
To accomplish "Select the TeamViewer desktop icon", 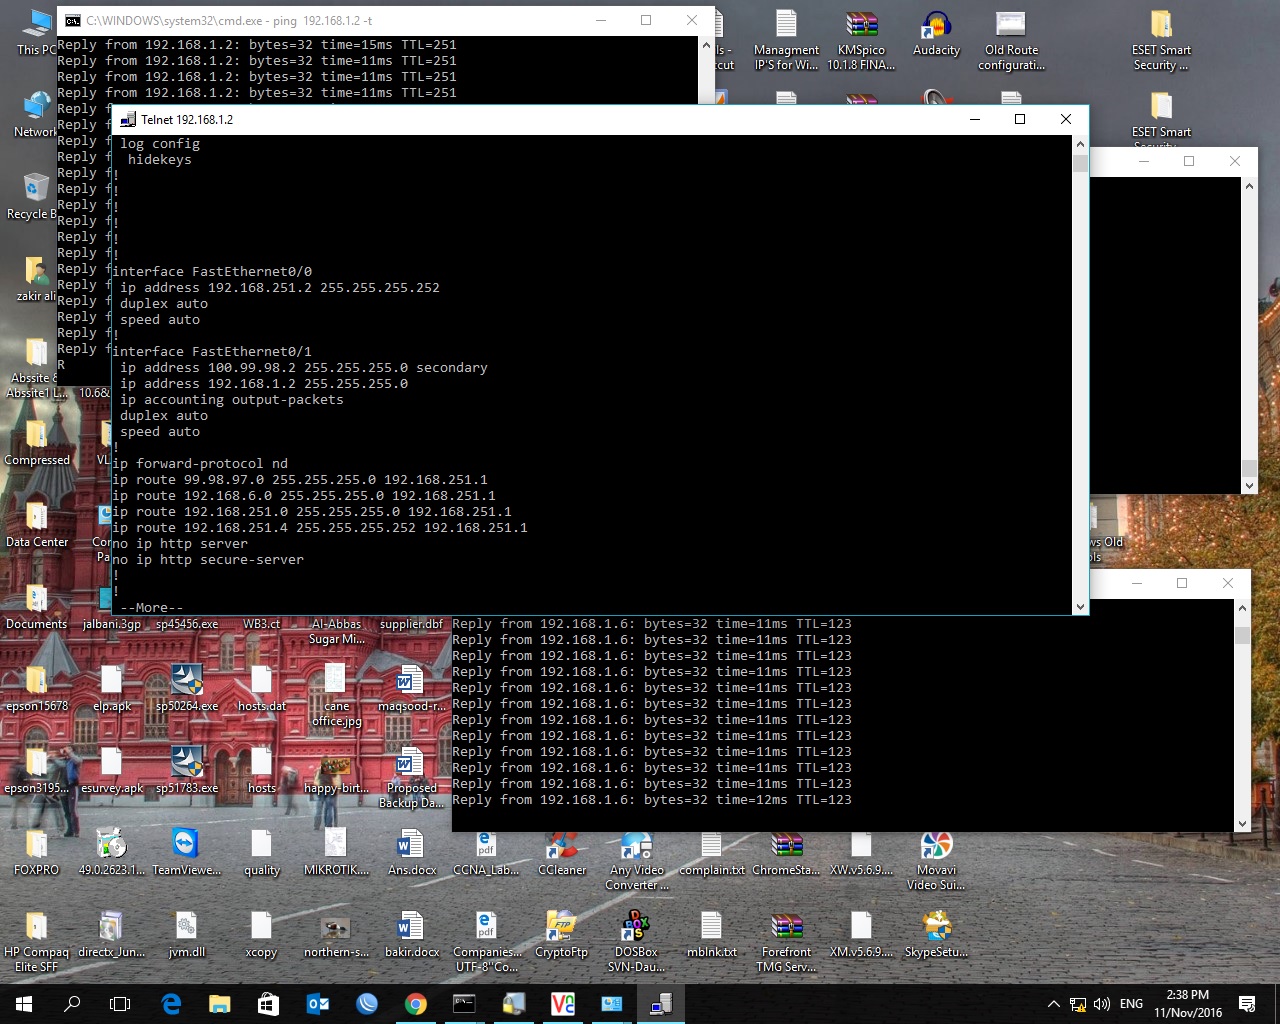I will point(187,852).
